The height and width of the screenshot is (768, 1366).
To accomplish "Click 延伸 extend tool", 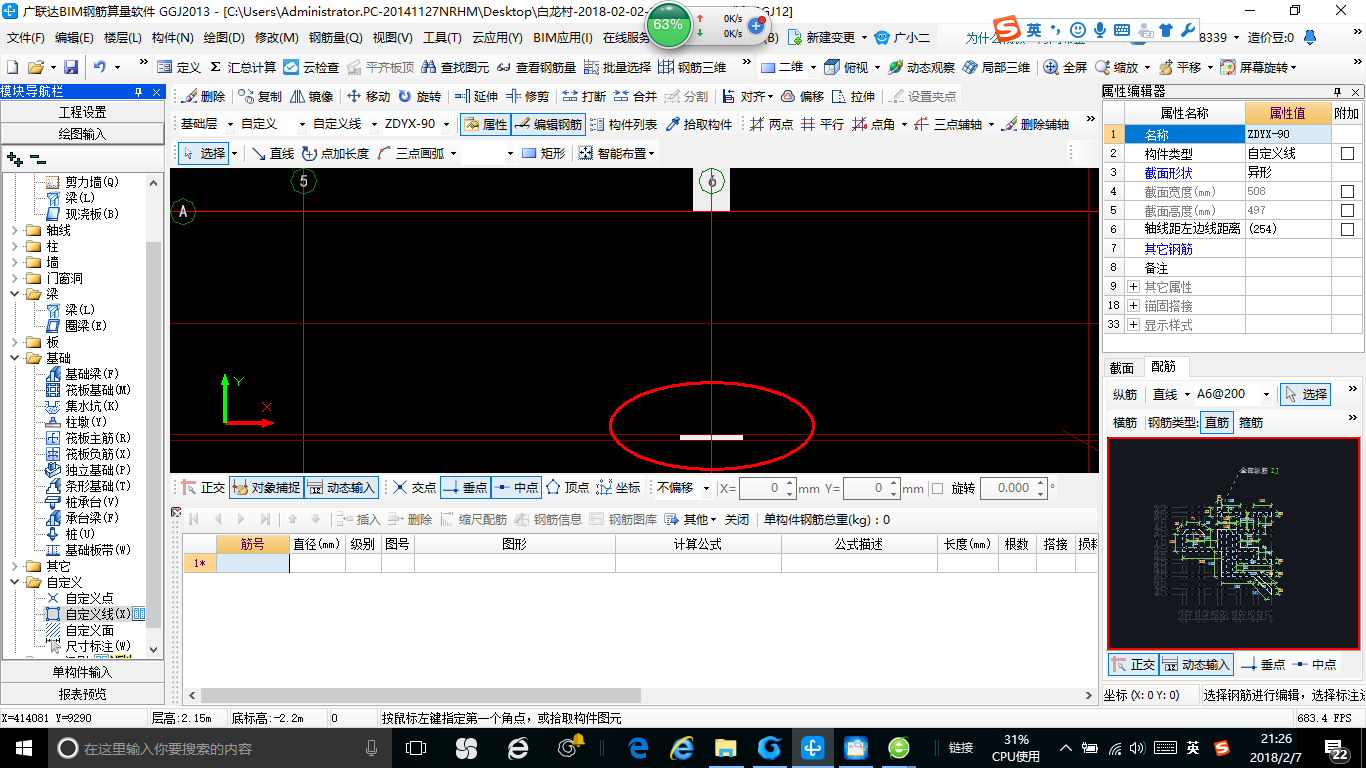I will pyautogui.click(x=476, y=97).
